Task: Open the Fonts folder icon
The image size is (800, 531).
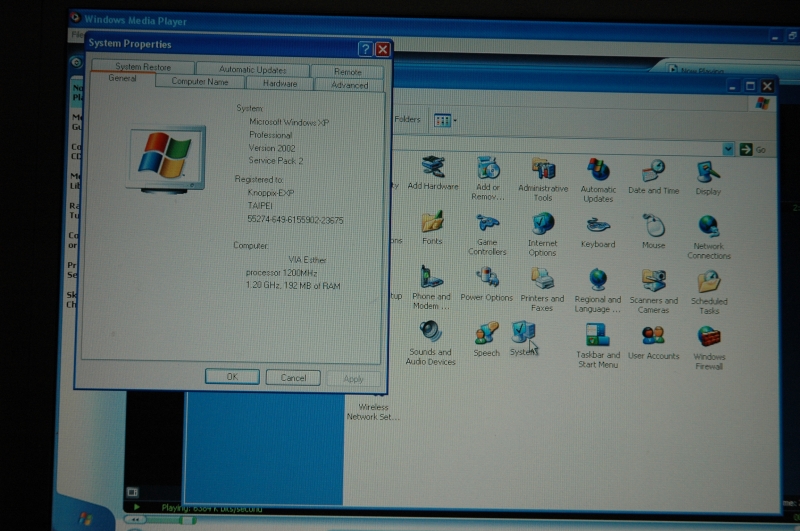Action: click(432, 228)
